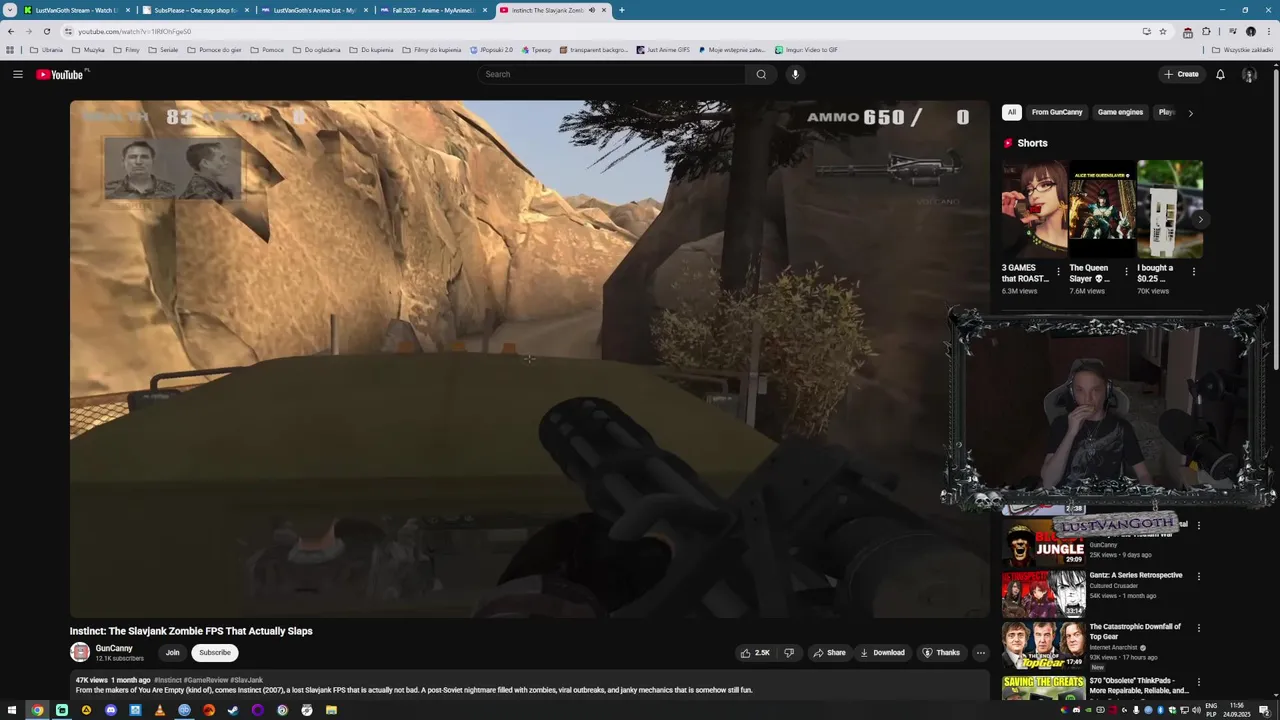
Task: Open the Chrome apps grid shortcut
Action: coord(10,49)
